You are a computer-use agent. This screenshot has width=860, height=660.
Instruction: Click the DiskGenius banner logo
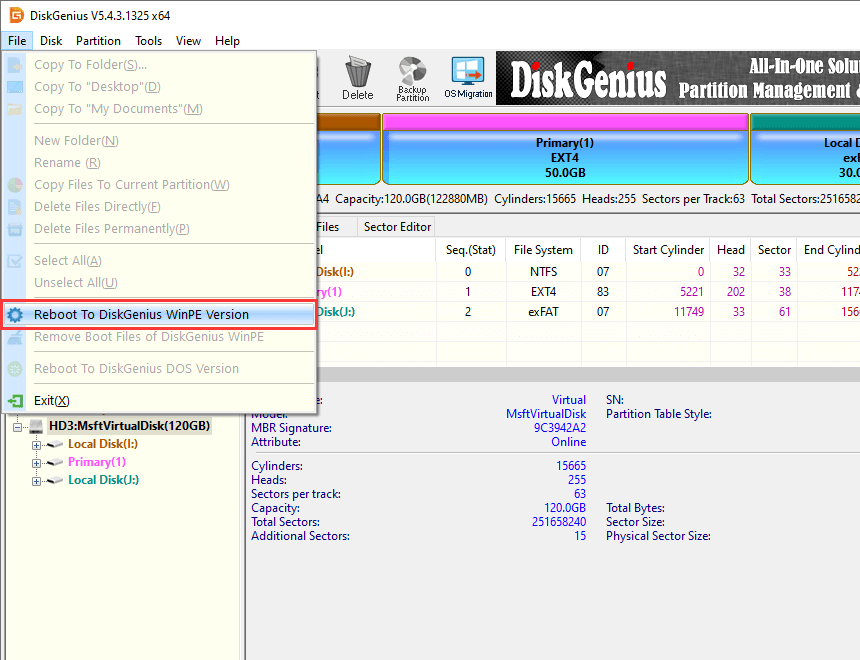[x=588, y=79]
